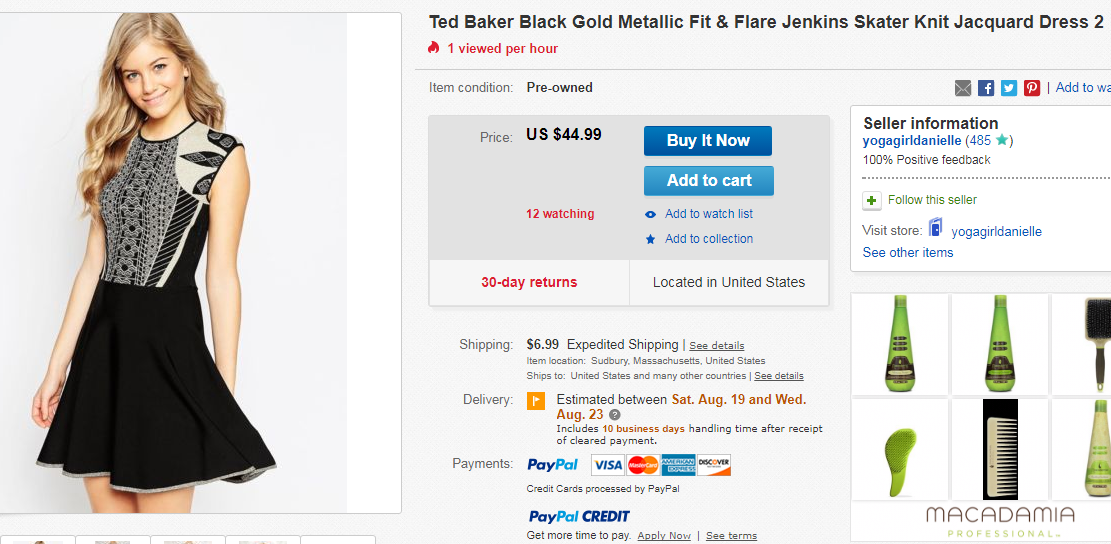Add this dress to collection

[x=709, y=239]
